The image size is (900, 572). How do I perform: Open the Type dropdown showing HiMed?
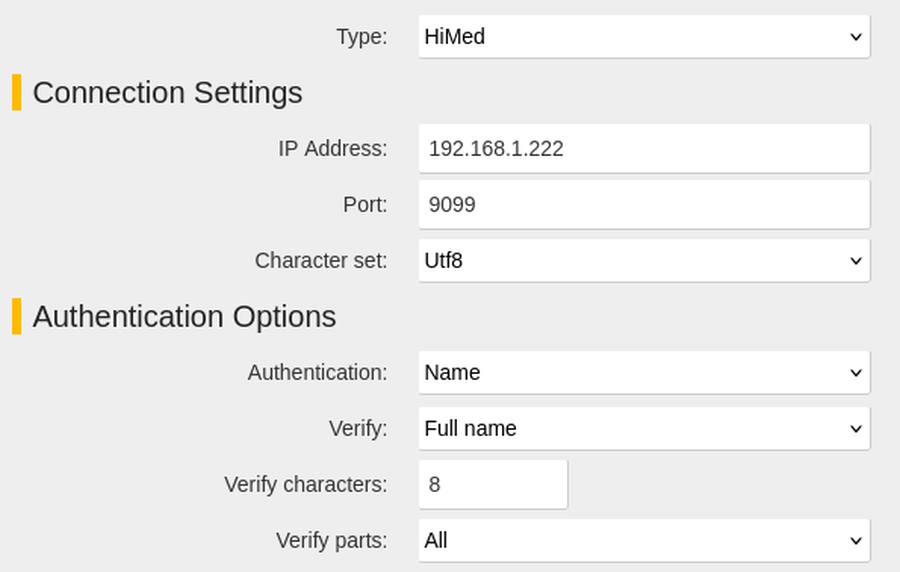[644, 37]
